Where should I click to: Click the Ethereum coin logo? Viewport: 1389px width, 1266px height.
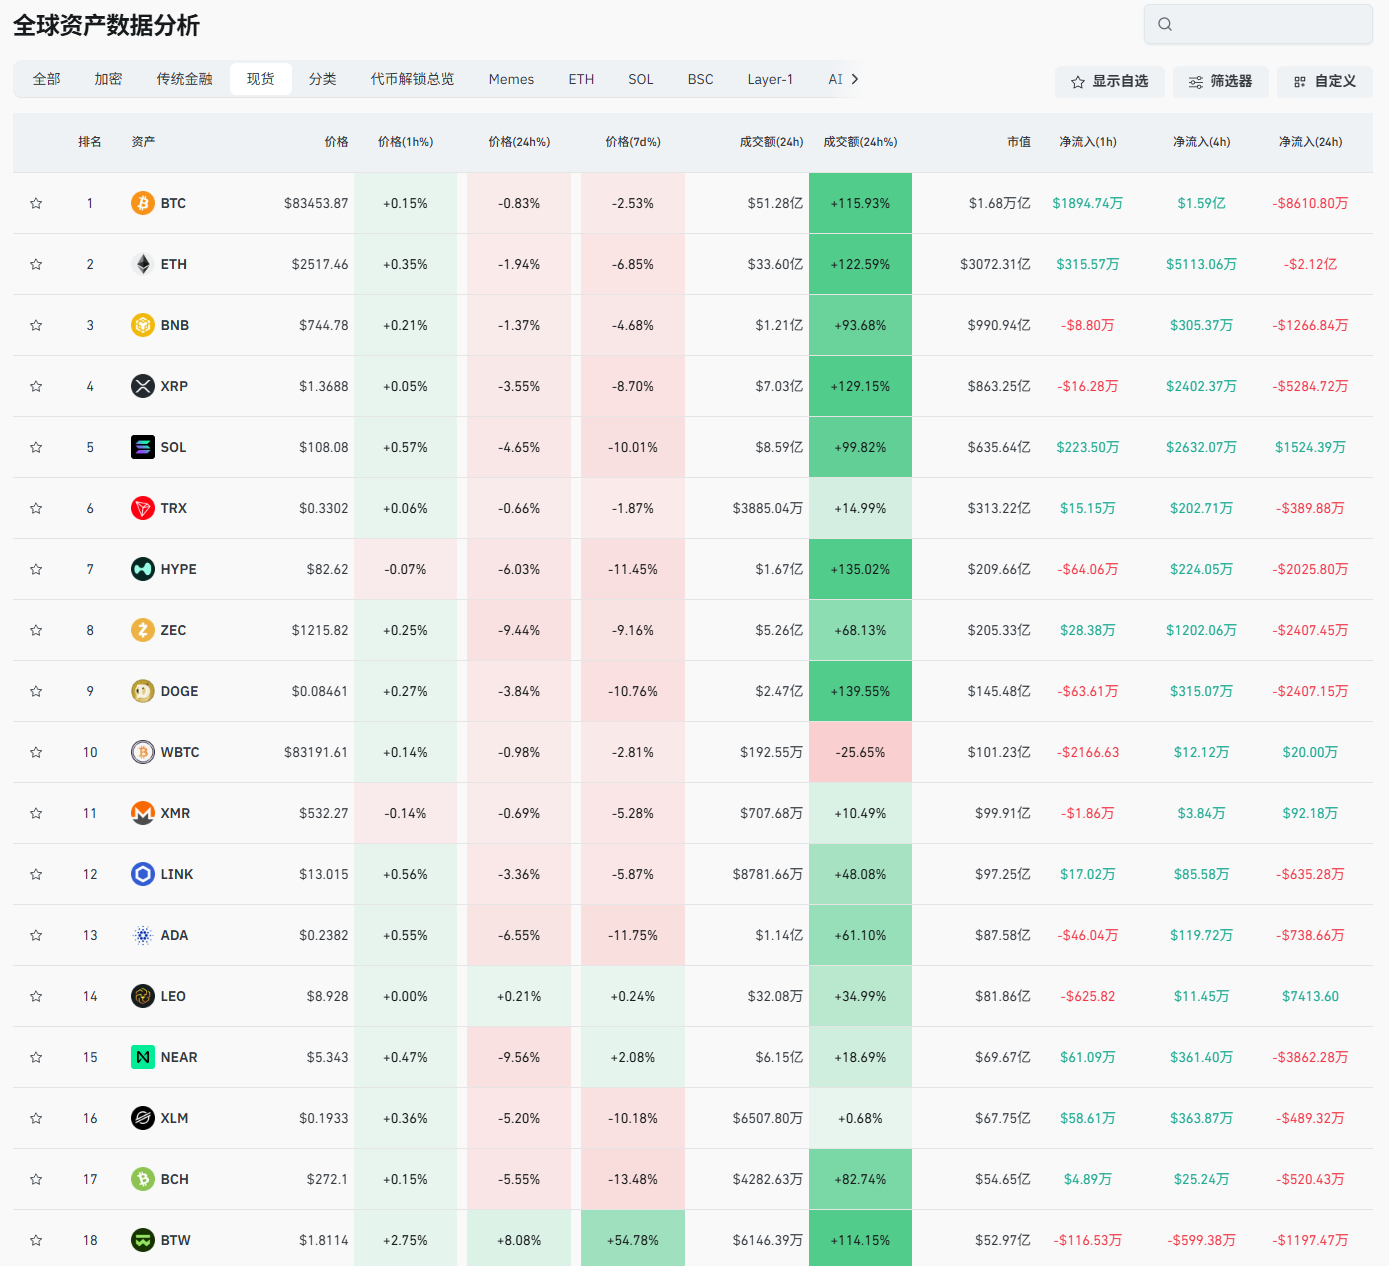143,264
